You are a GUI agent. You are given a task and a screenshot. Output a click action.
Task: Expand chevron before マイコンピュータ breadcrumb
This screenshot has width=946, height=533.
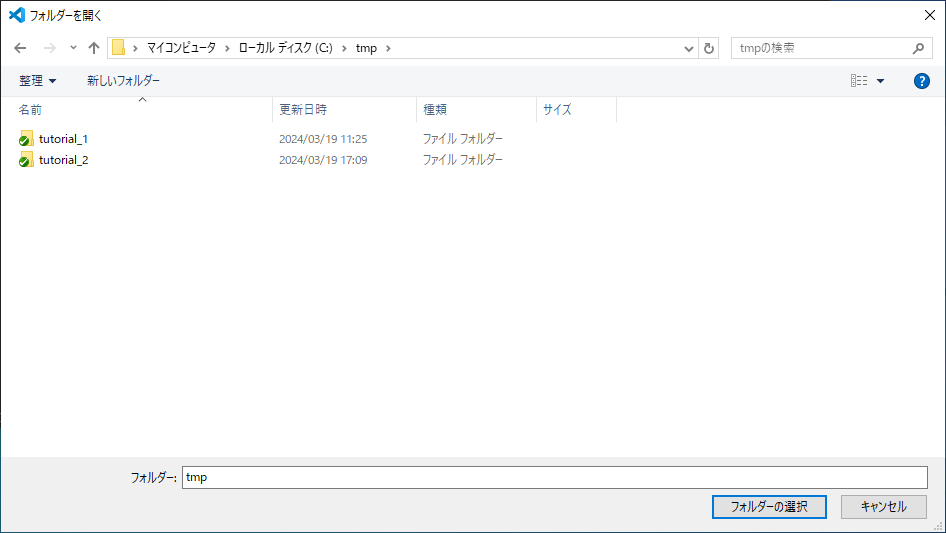pyautogui.click(x=135, y=48)
